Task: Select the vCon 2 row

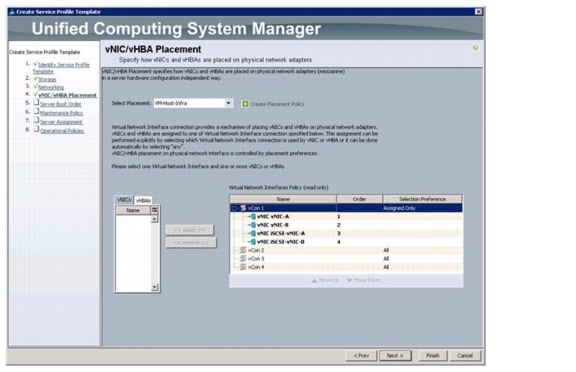Action: tap(346, 250)
